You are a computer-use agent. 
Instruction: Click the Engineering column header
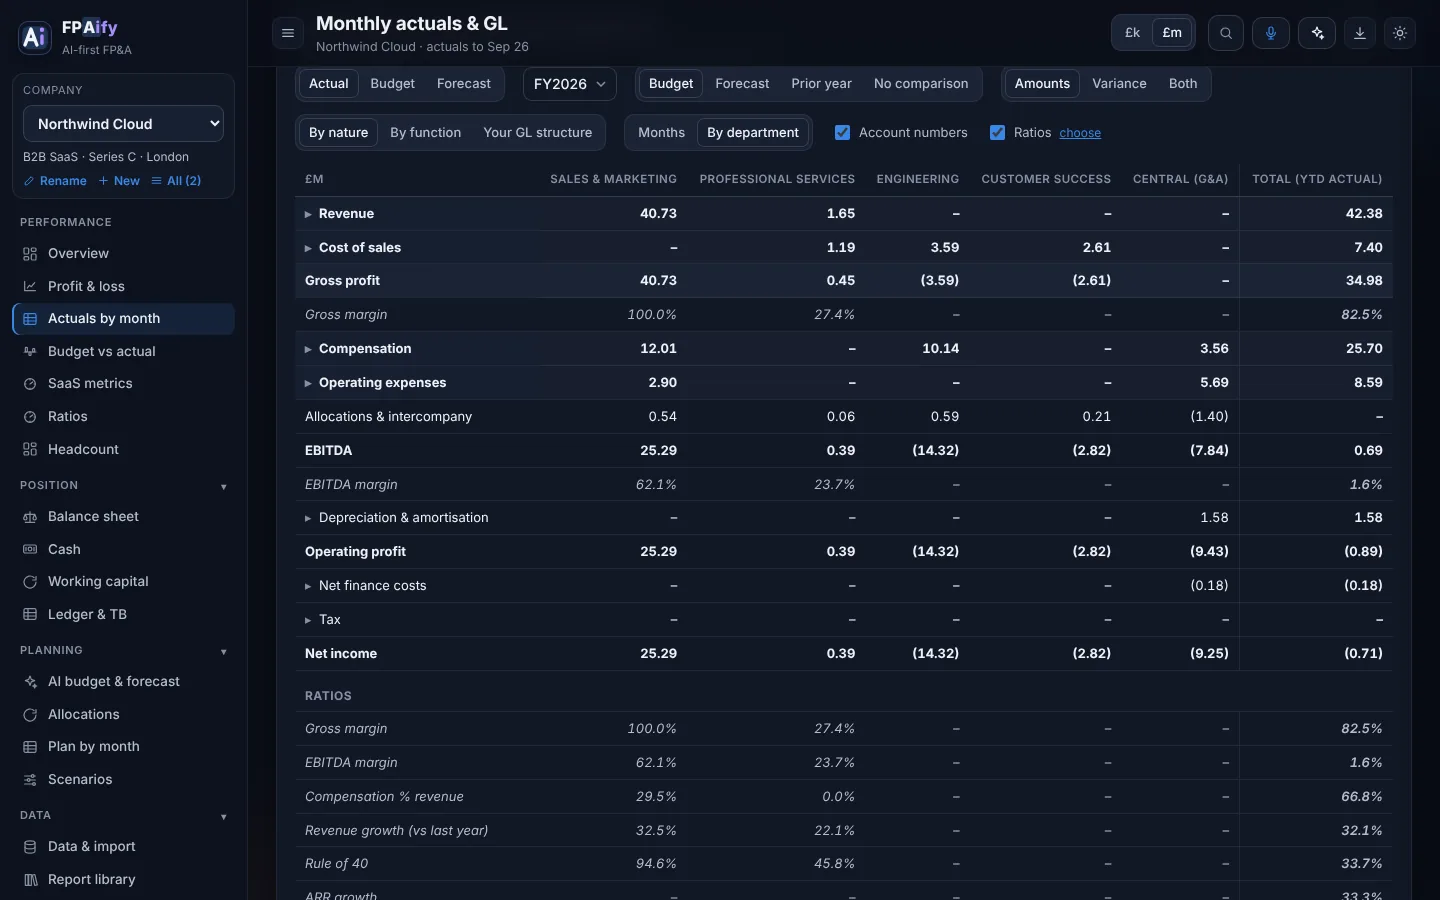pyautogui.click(x=918, y=179)
